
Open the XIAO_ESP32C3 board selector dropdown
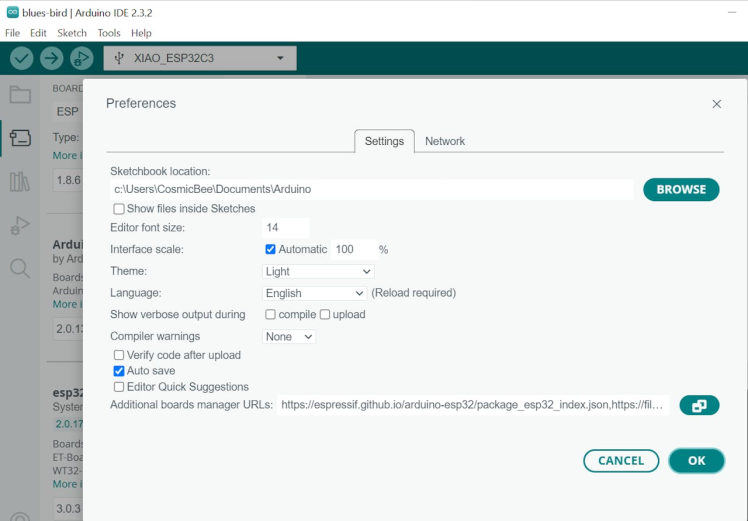click(200, 58)
